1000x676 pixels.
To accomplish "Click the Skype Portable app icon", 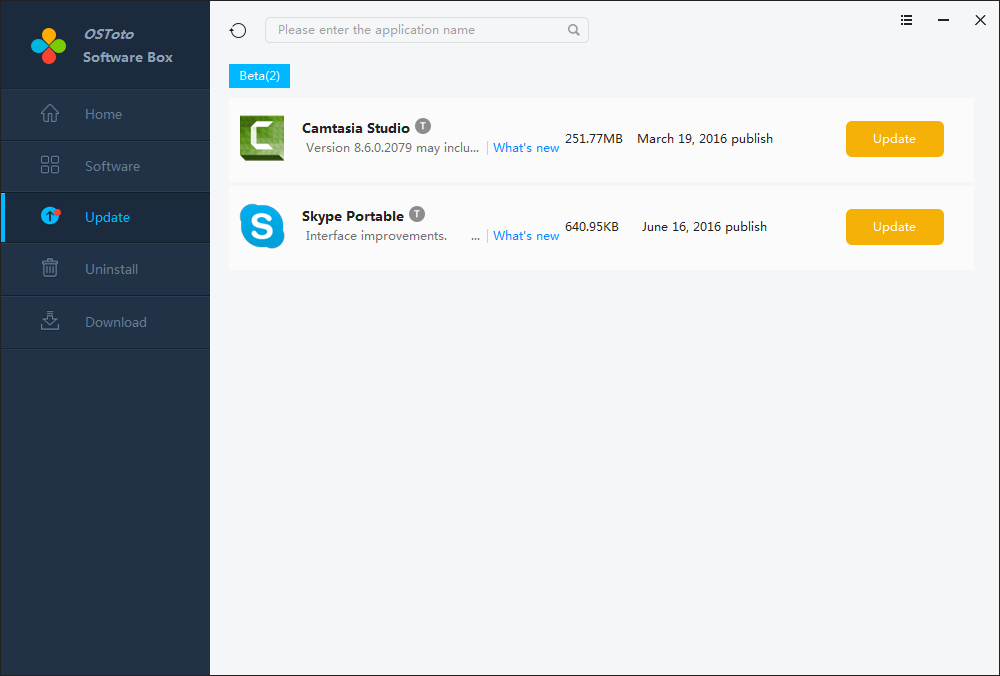I will tap(262, 226).
